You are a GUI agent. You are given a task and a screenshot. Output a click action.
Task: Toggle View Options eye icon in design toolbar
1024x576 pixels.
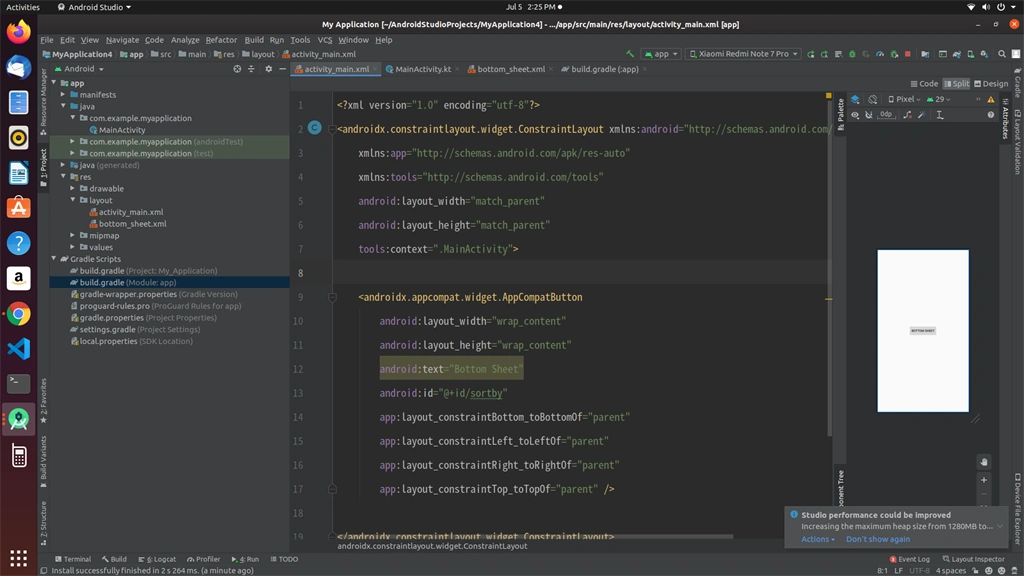[x=855, y=115]
